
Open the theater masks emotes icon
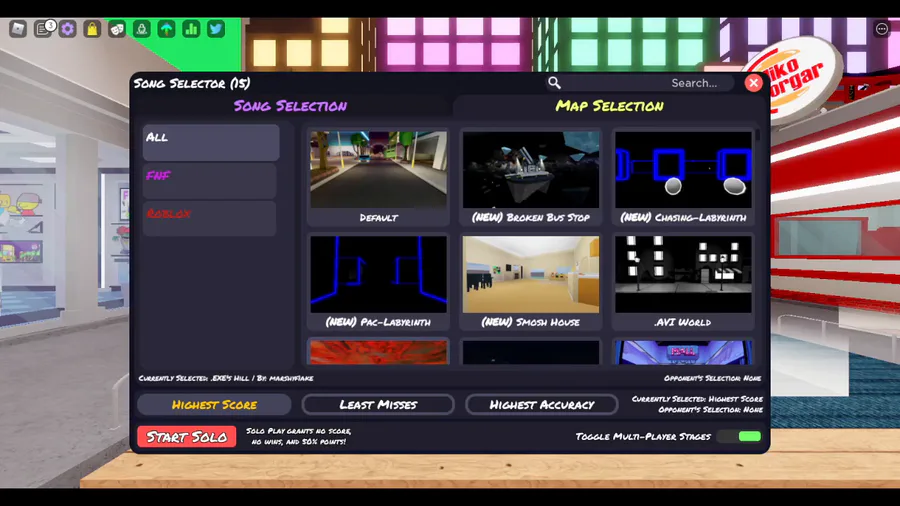click(x=117, y=29)
